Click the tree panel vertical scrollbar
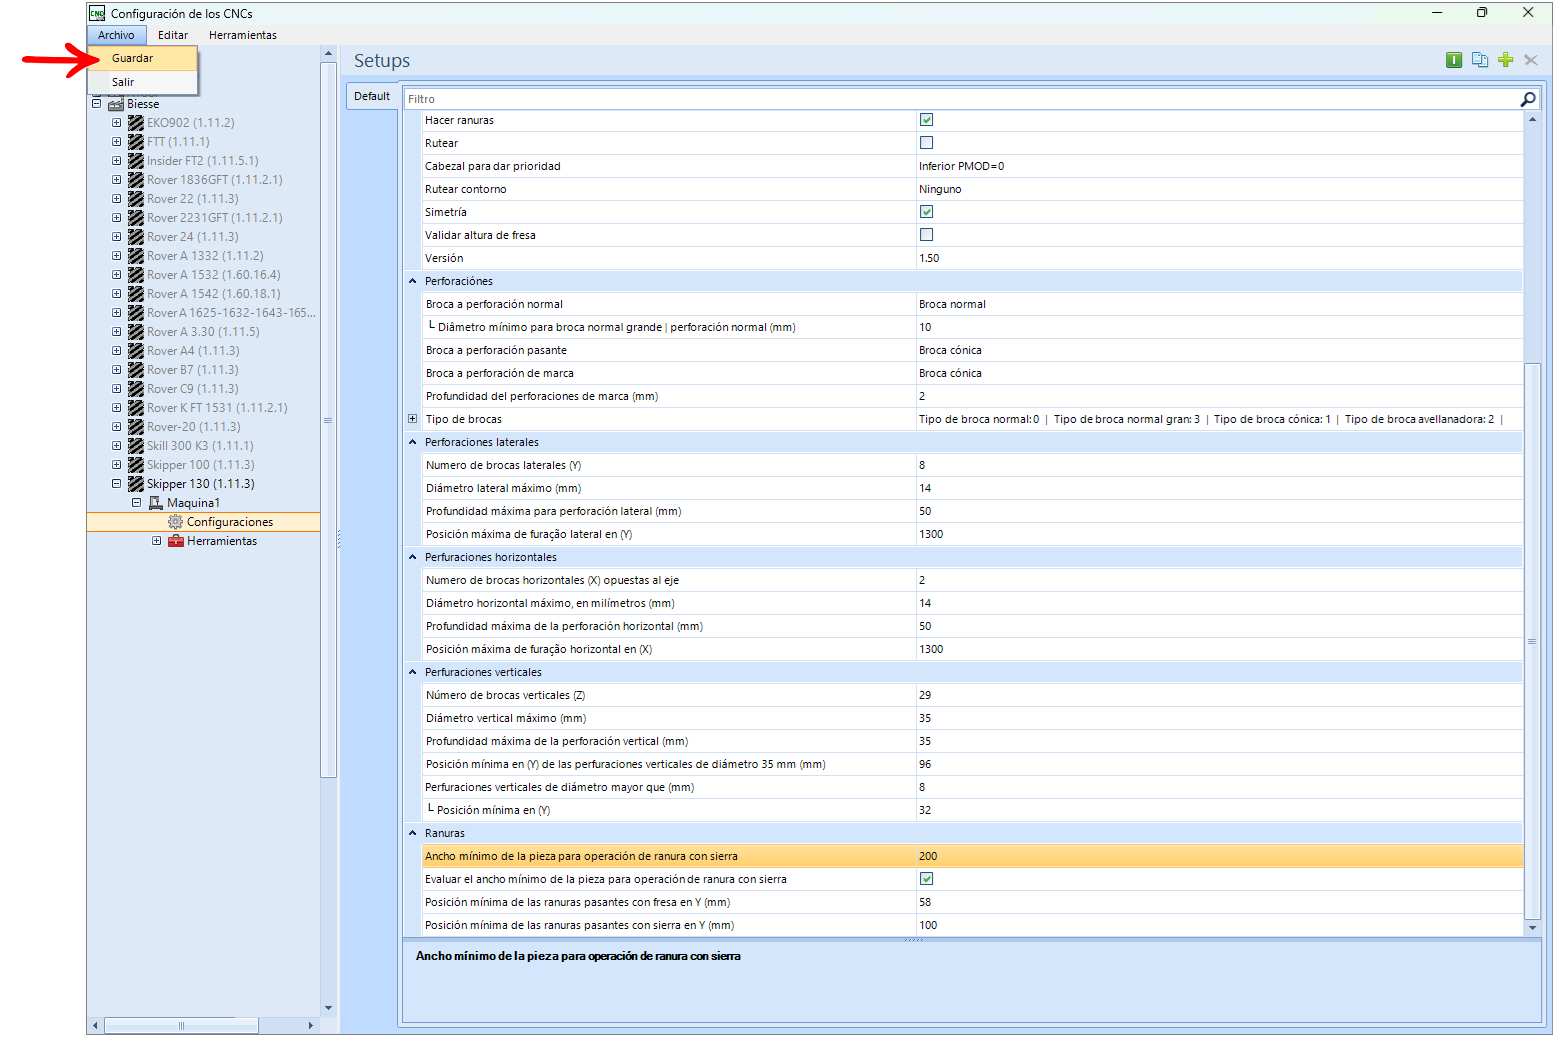Screen dimensions: 1554x1044 coord(328,420)
